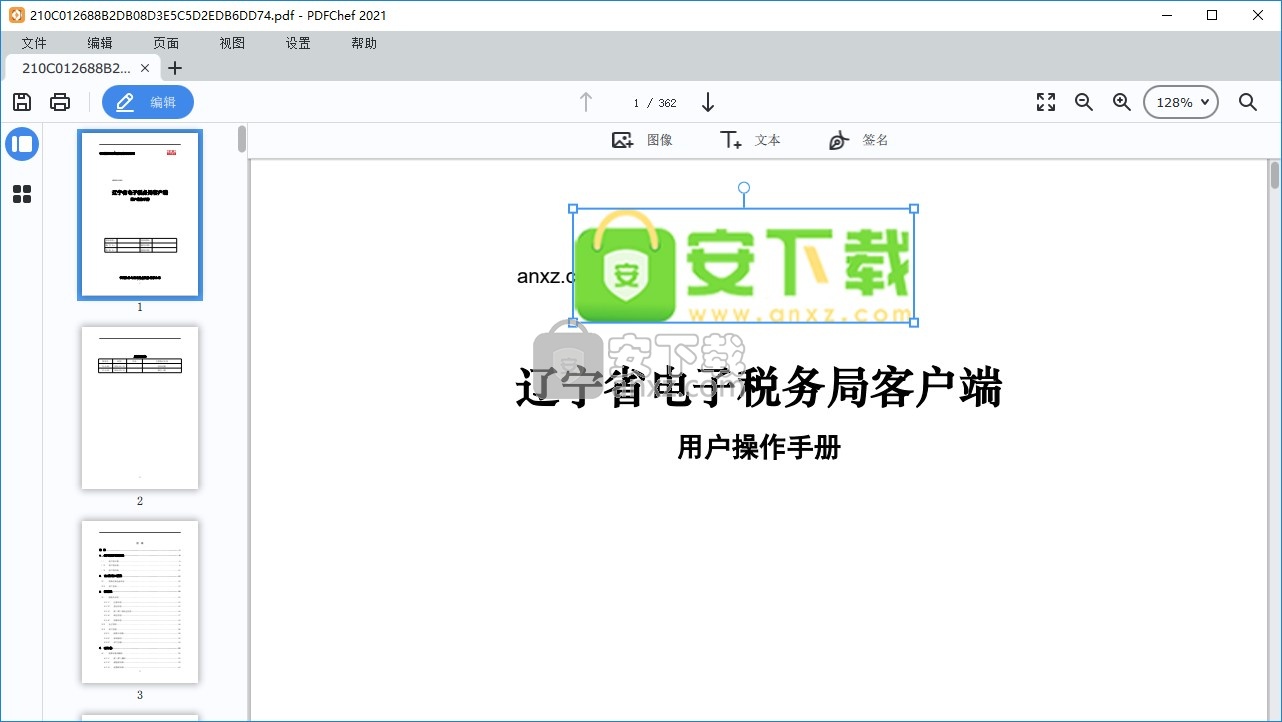The image size is (1282, 722).
Task: Open the 编辑 menu in menu bar
Action: 100,43
